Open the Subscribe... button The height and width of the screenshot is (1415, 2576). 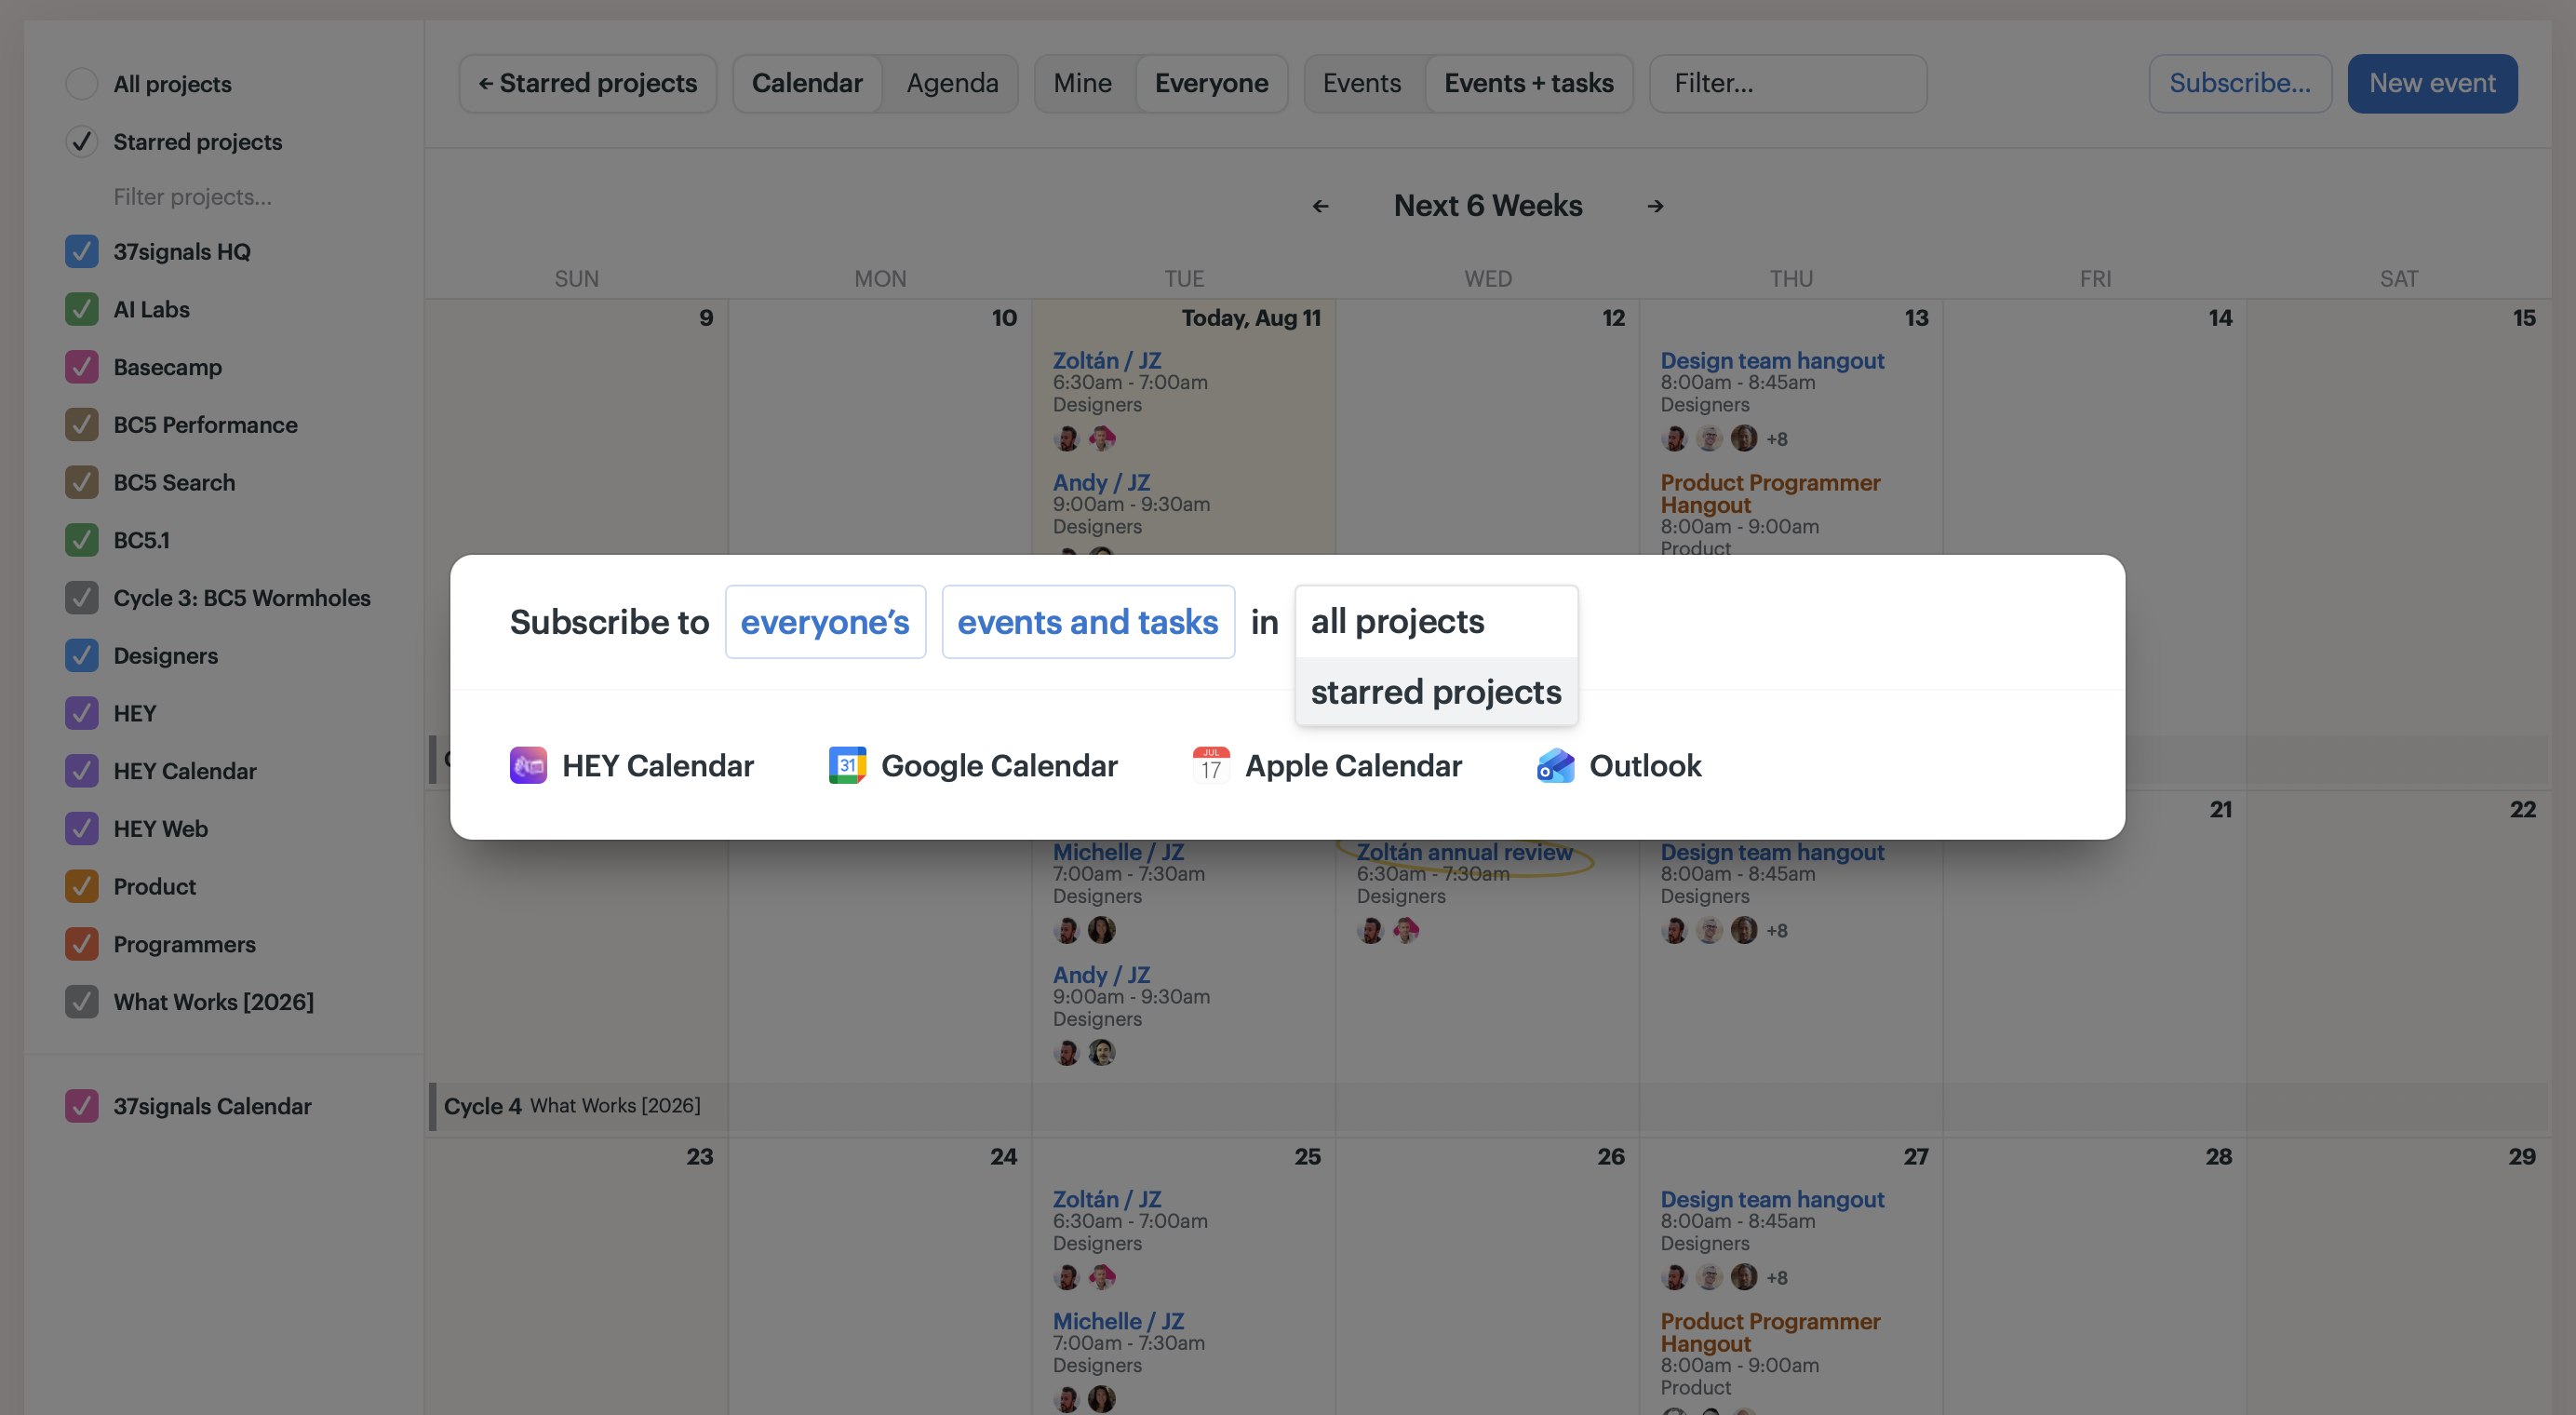point(2240,83)
